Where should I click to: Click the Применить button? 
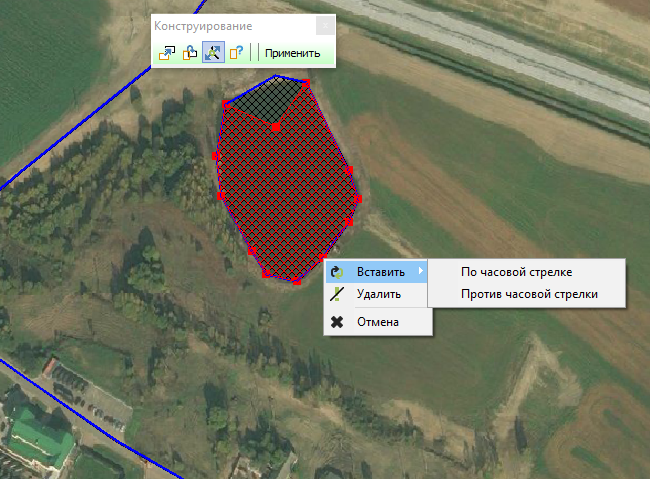pyautogui.click(x=293, y=53)
